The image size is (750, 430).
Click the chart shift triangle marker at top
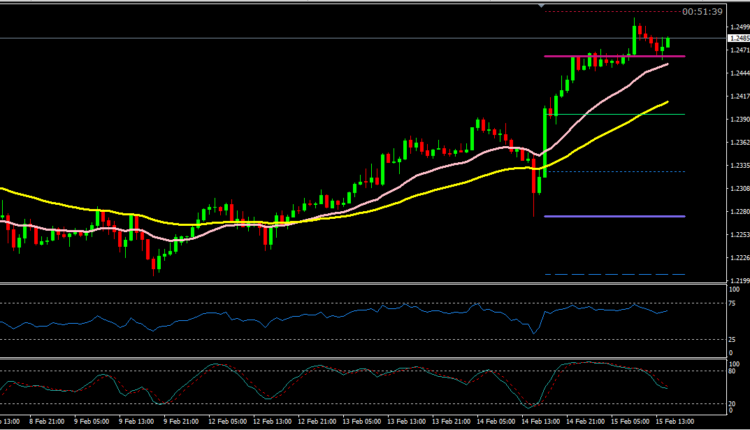click(543, 7)
